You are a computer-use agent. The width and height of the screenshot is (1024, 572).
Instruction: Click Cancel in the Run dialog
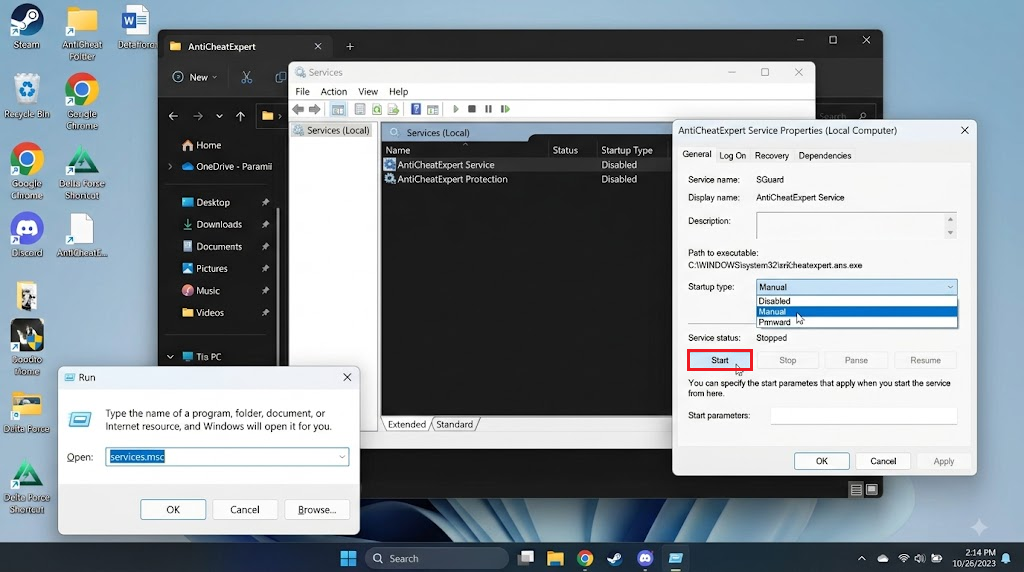tap(245, 509)
